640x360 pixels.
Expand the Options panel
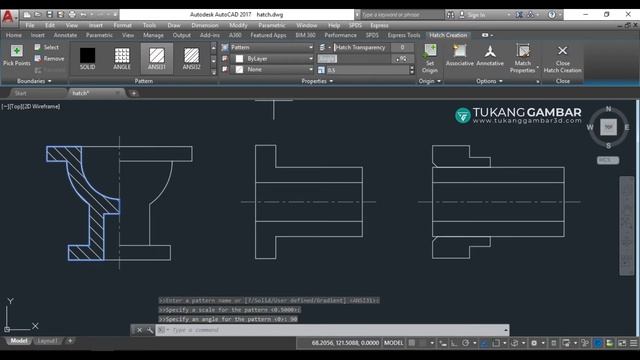point(489,81)
